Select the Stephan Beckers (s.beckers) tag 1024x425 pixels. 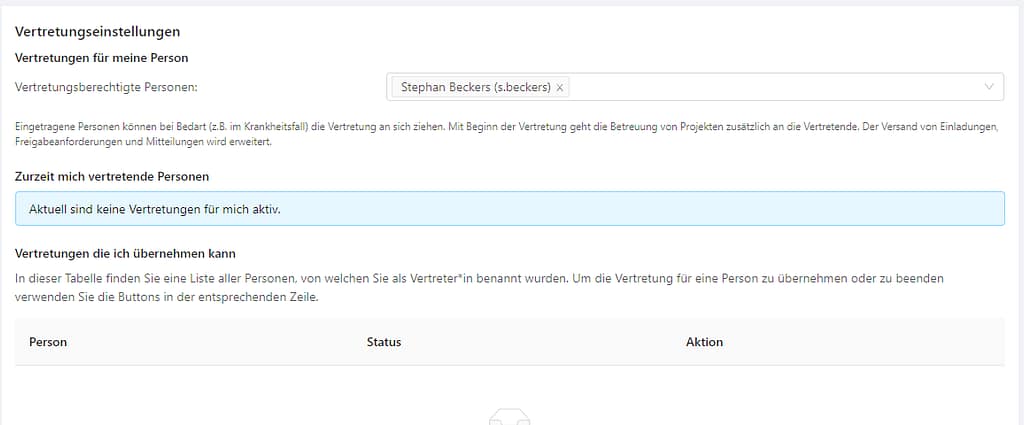(x=475, y=88)
